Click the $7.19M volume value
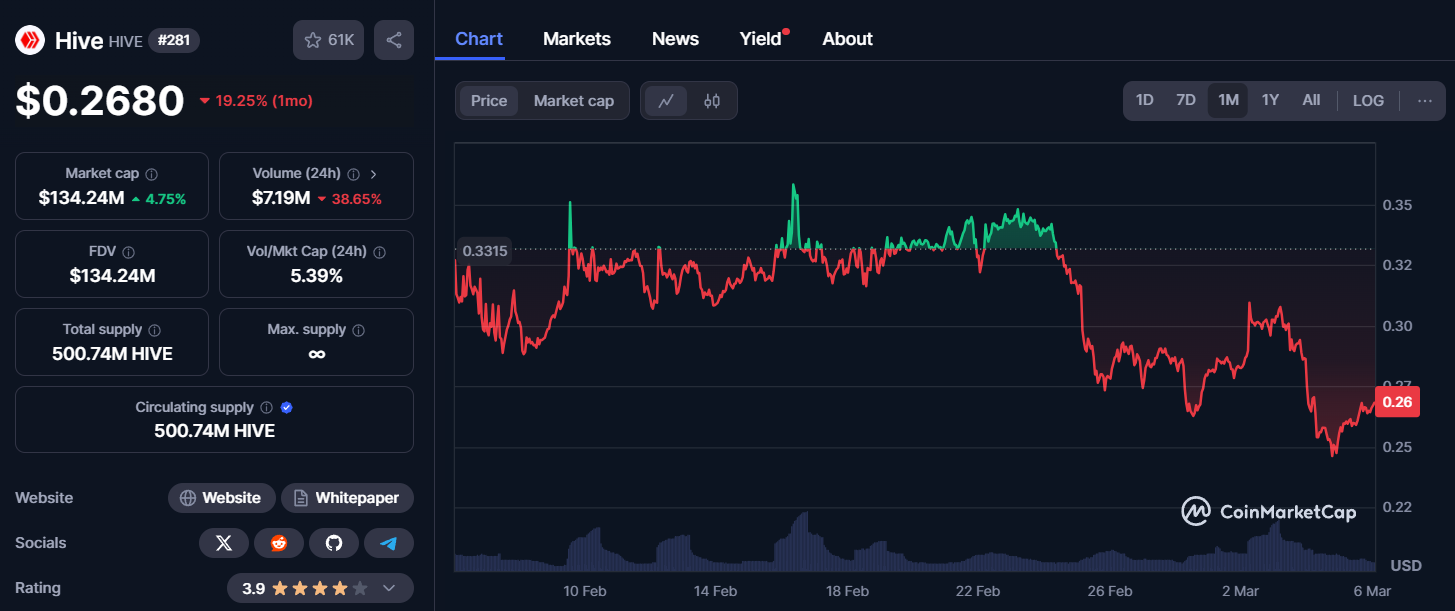The height and width of the screenshot is (611, 1455). 281,198
